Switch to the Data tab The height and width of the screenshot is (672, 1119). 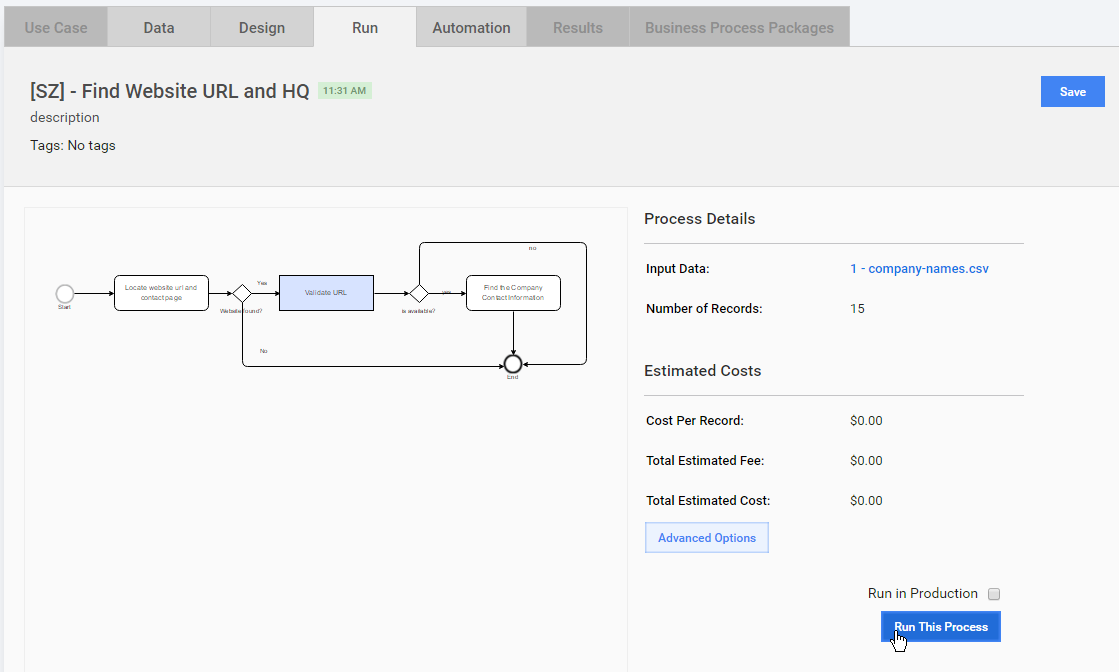coord(158,27)
